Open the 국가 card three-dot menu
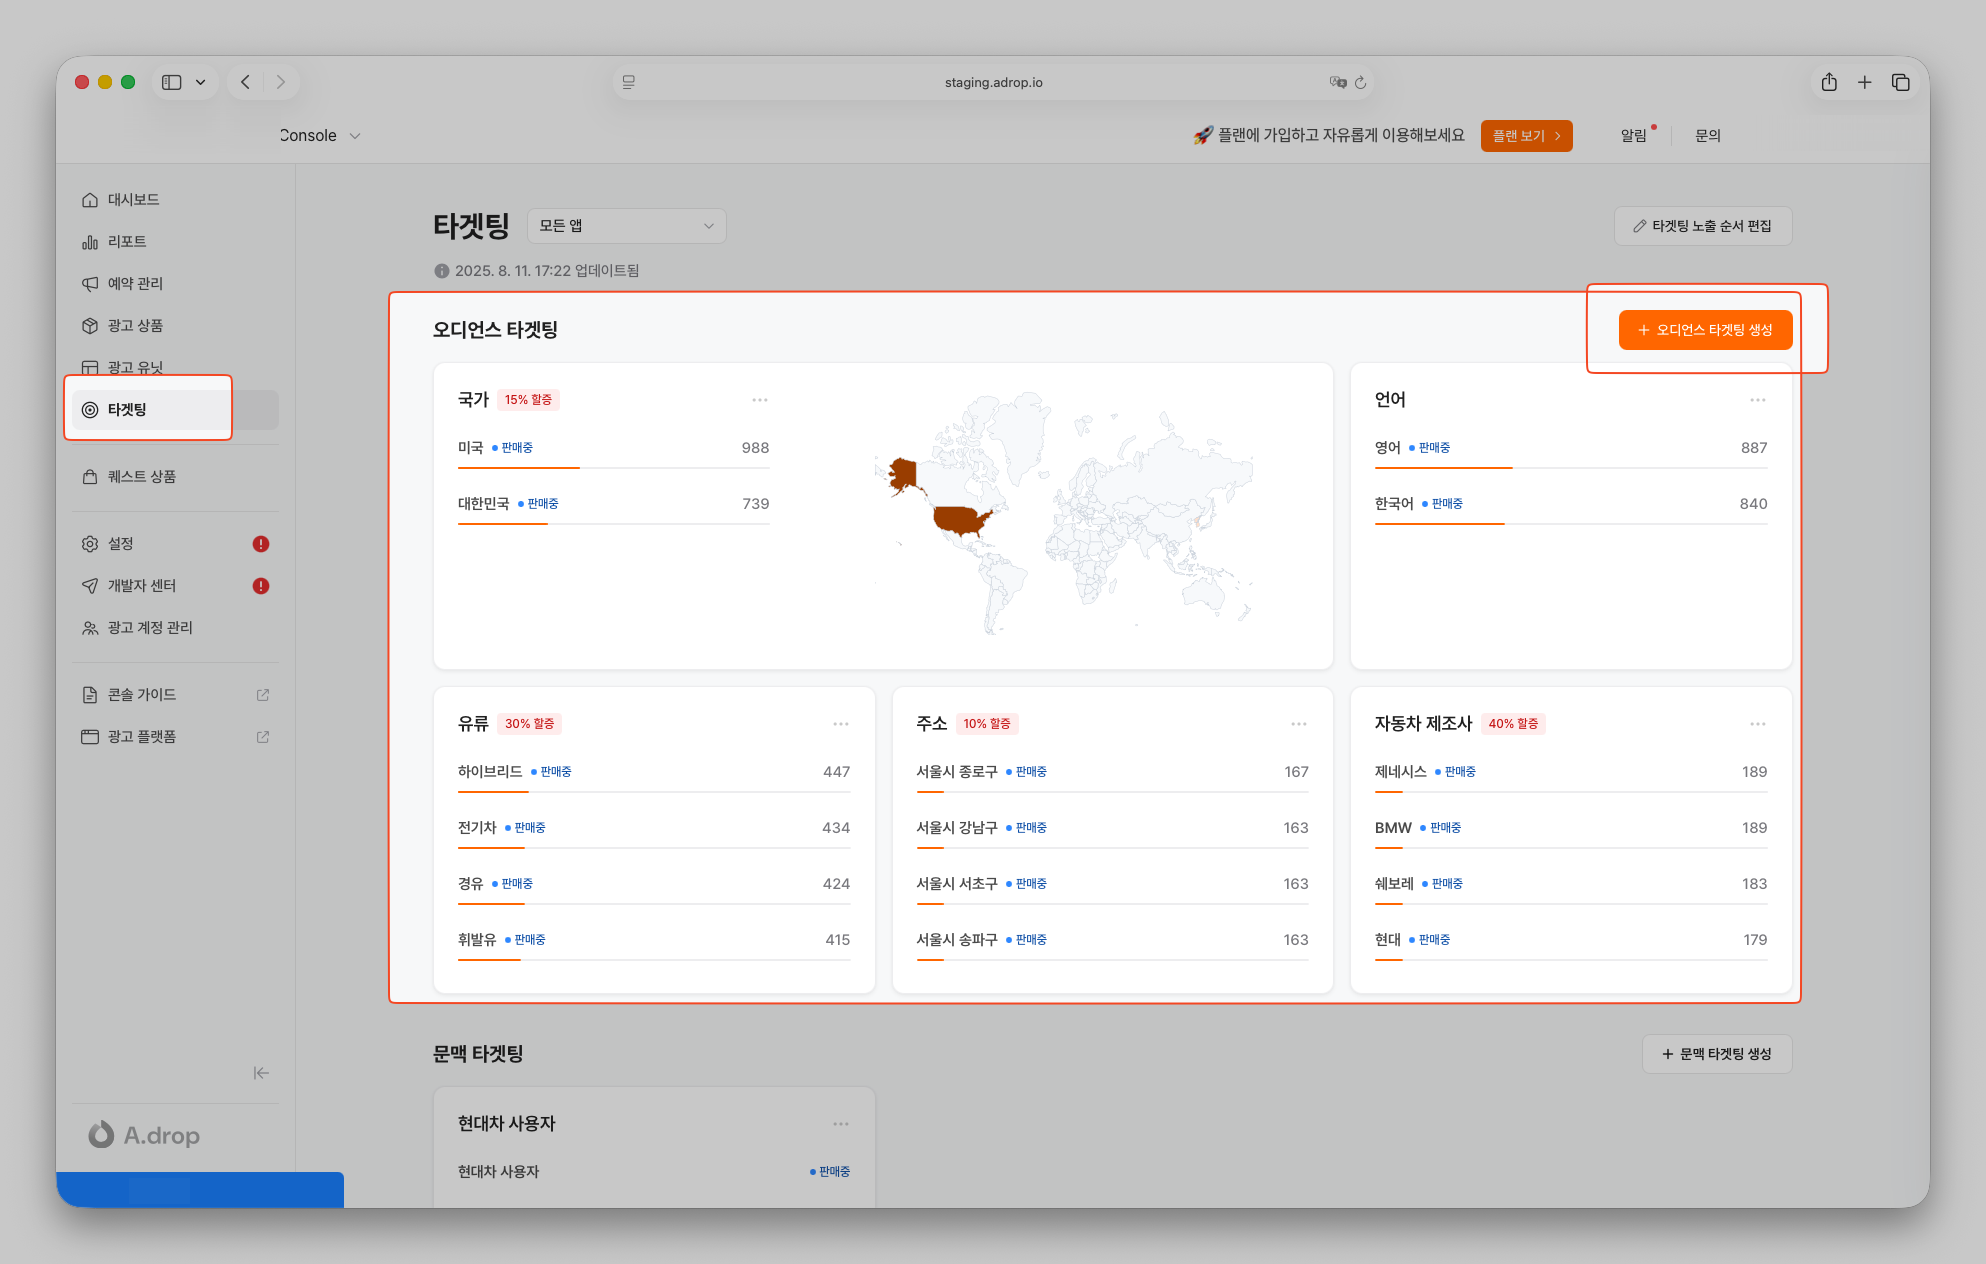Viewport: 1986px width, 1264px height. coord(760,400)
